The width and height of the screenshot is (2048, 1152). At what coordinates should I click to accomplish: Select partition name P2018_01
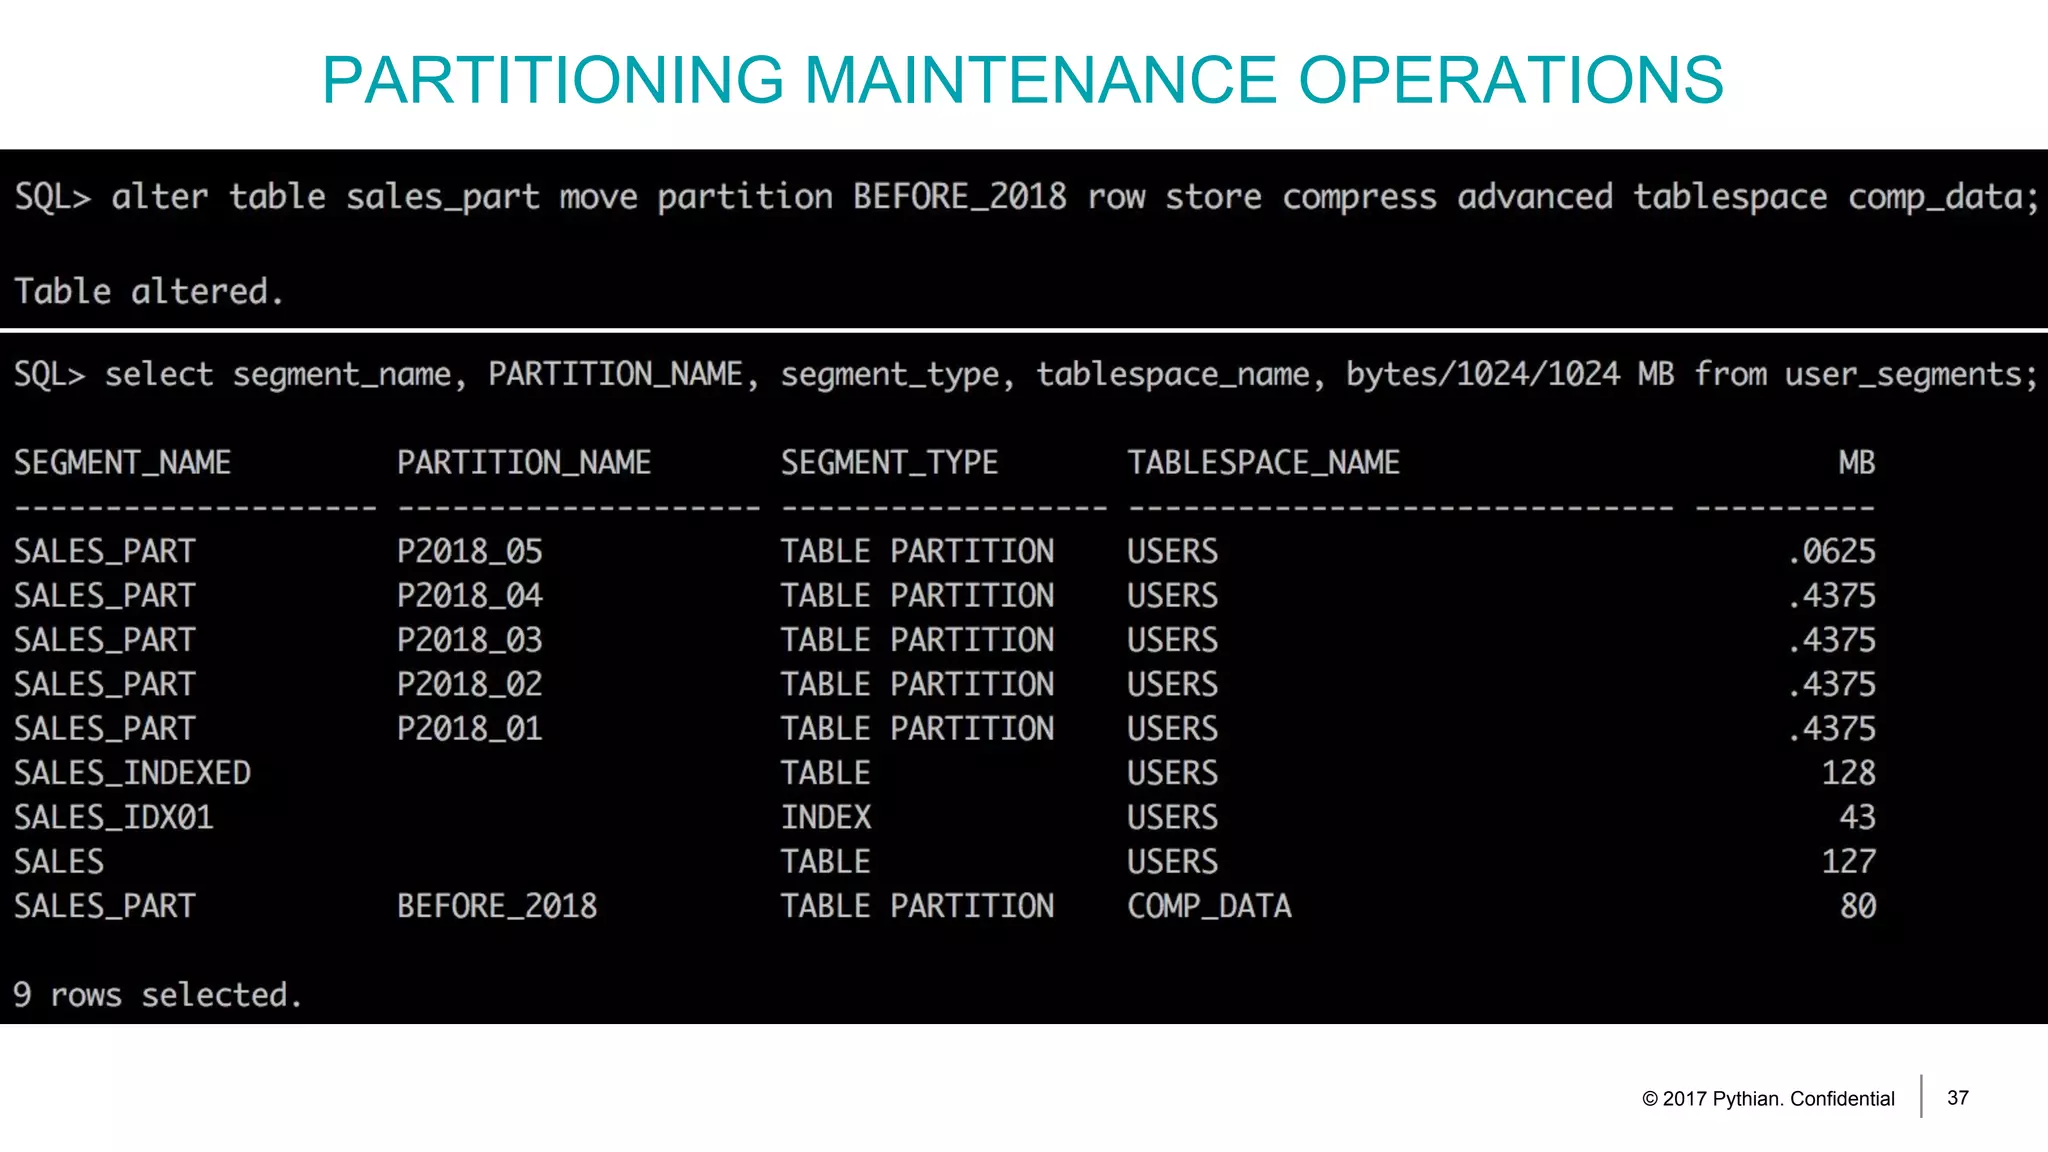click(469, 728)
